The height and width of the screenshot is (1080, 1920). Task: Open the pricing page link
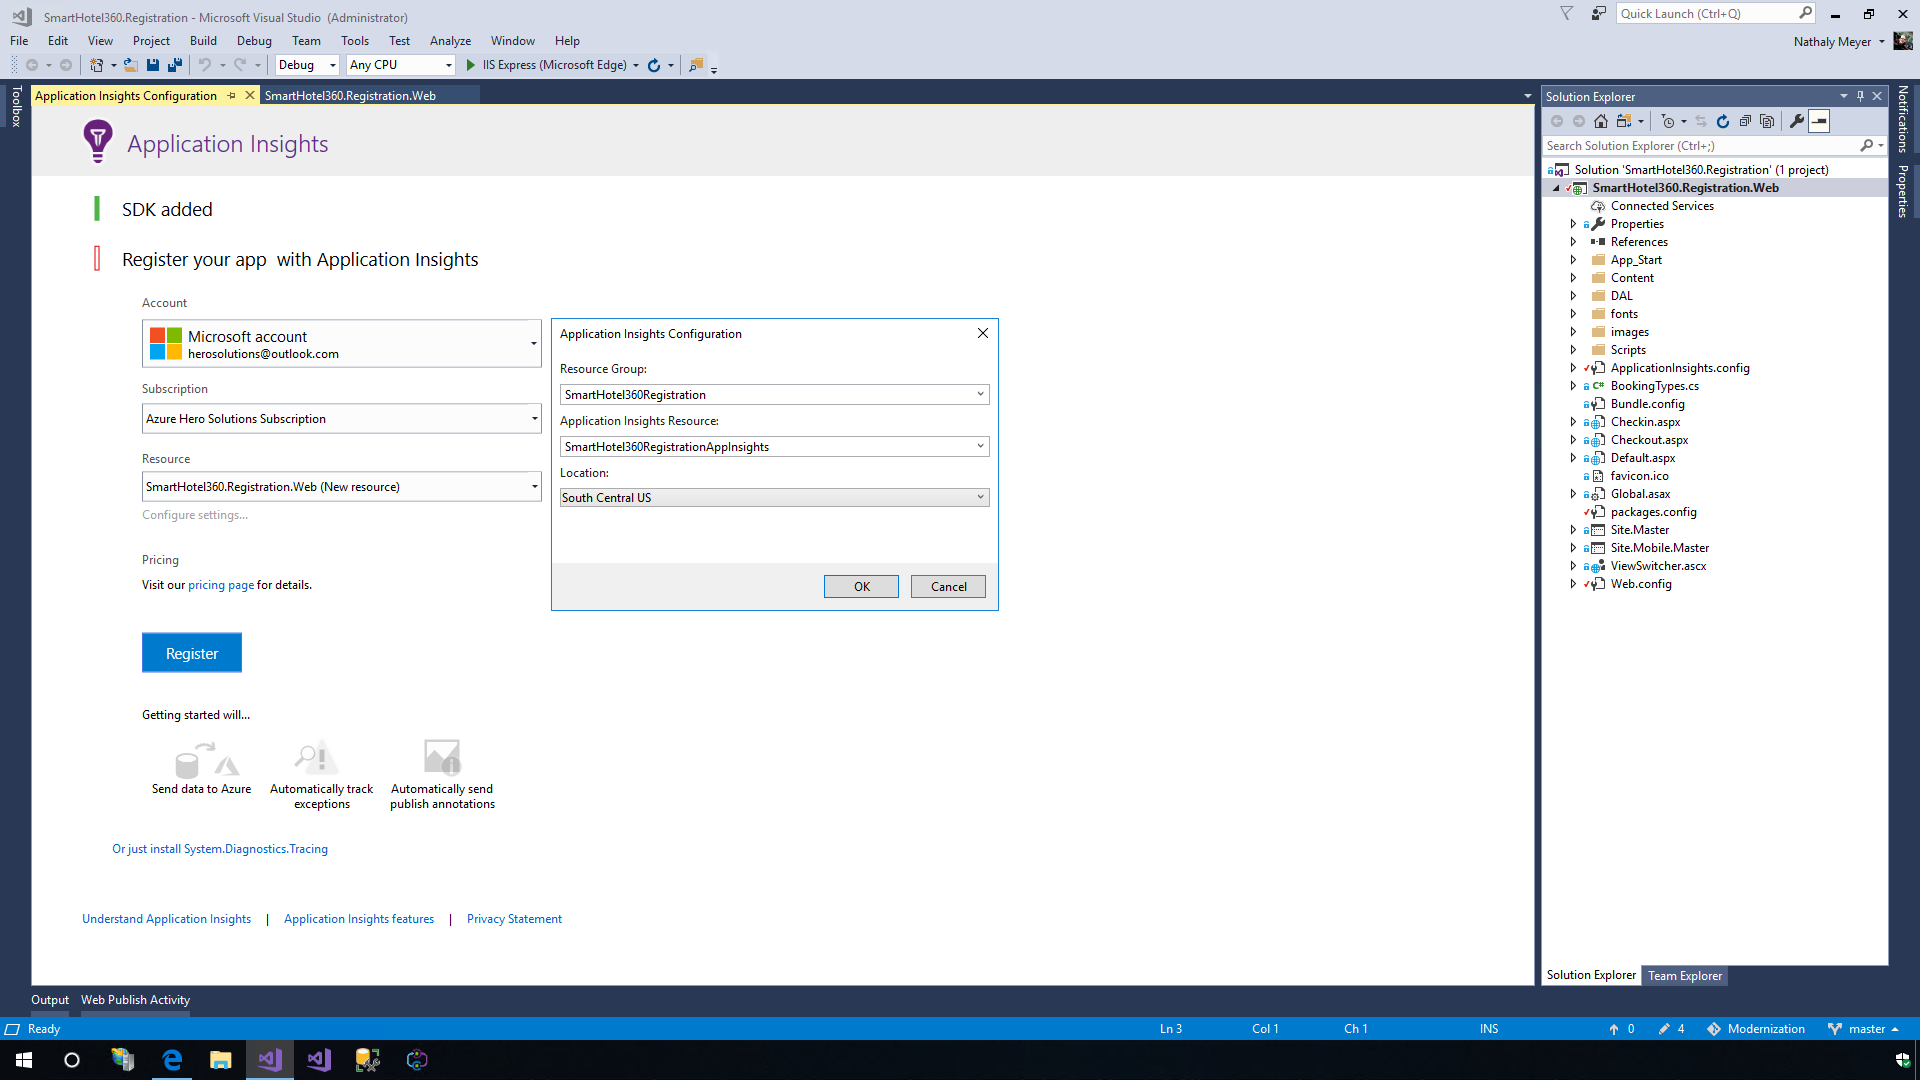click(x=221, y=585)
